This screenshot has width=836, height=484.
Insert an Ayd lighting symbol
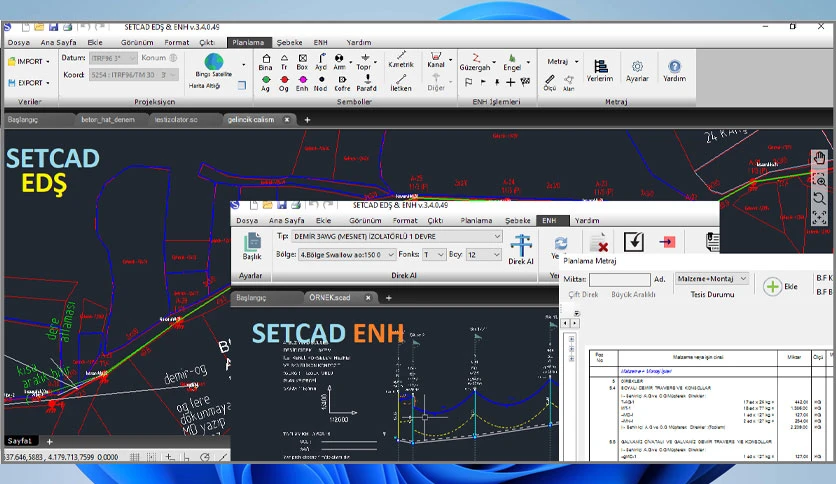[321, 62]
